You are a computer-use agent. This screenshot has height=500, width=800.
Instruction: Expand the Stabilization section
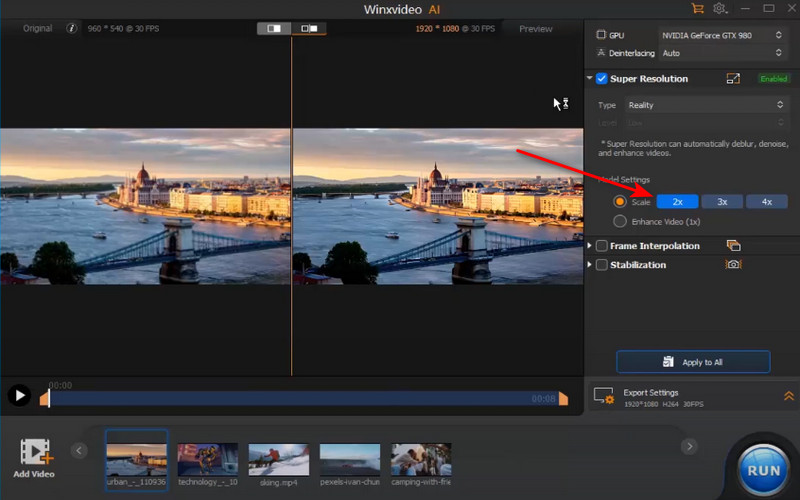[x=589, y=265]
